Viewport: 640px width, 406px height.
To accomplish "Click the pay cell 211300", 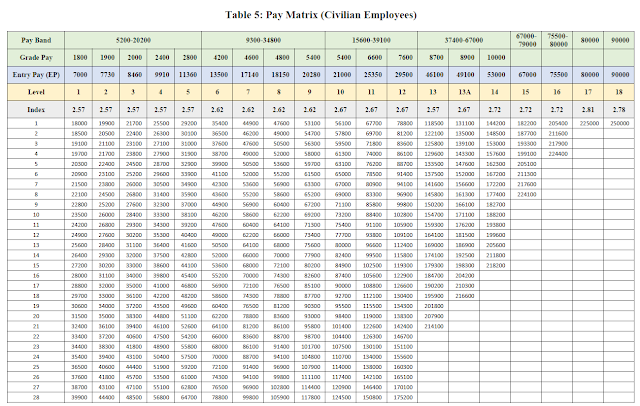I will 527,174.
